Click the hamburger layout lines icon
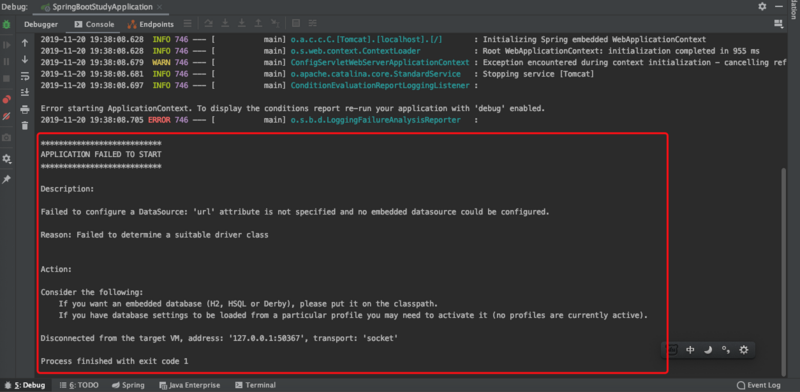Image resolution: width=800 pixels, height=392 pixels. tap(188, 23)
